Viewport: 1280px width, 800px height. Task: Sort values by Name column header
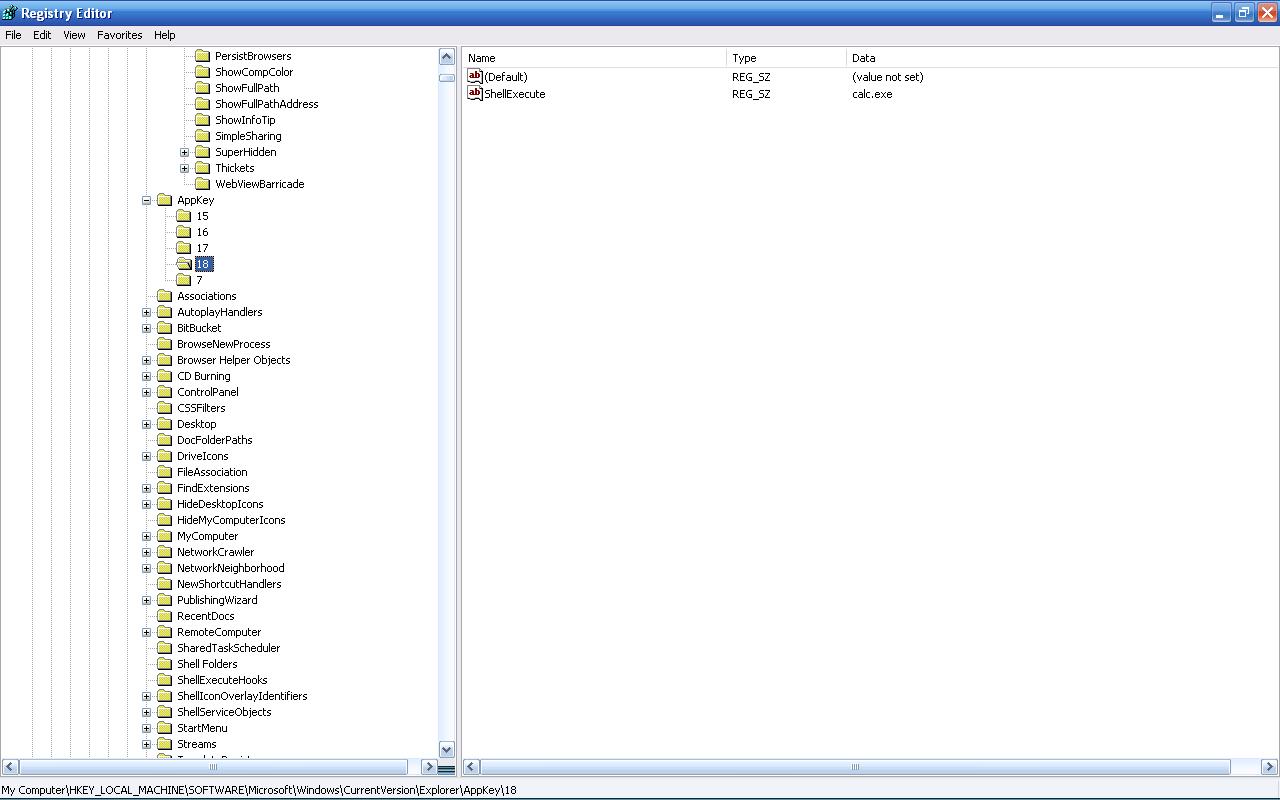click(x=594, y=58)
